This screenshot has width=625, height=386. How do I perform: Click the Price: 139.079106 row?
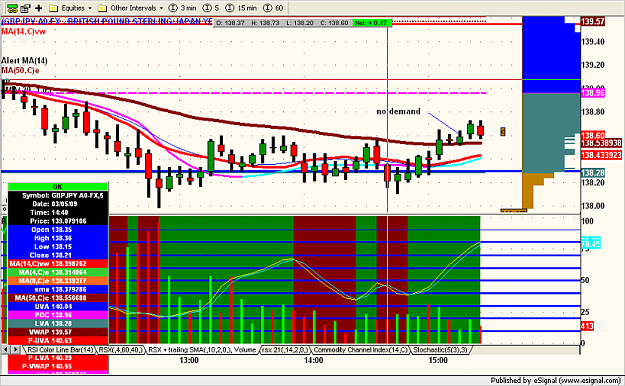(58, 221)
